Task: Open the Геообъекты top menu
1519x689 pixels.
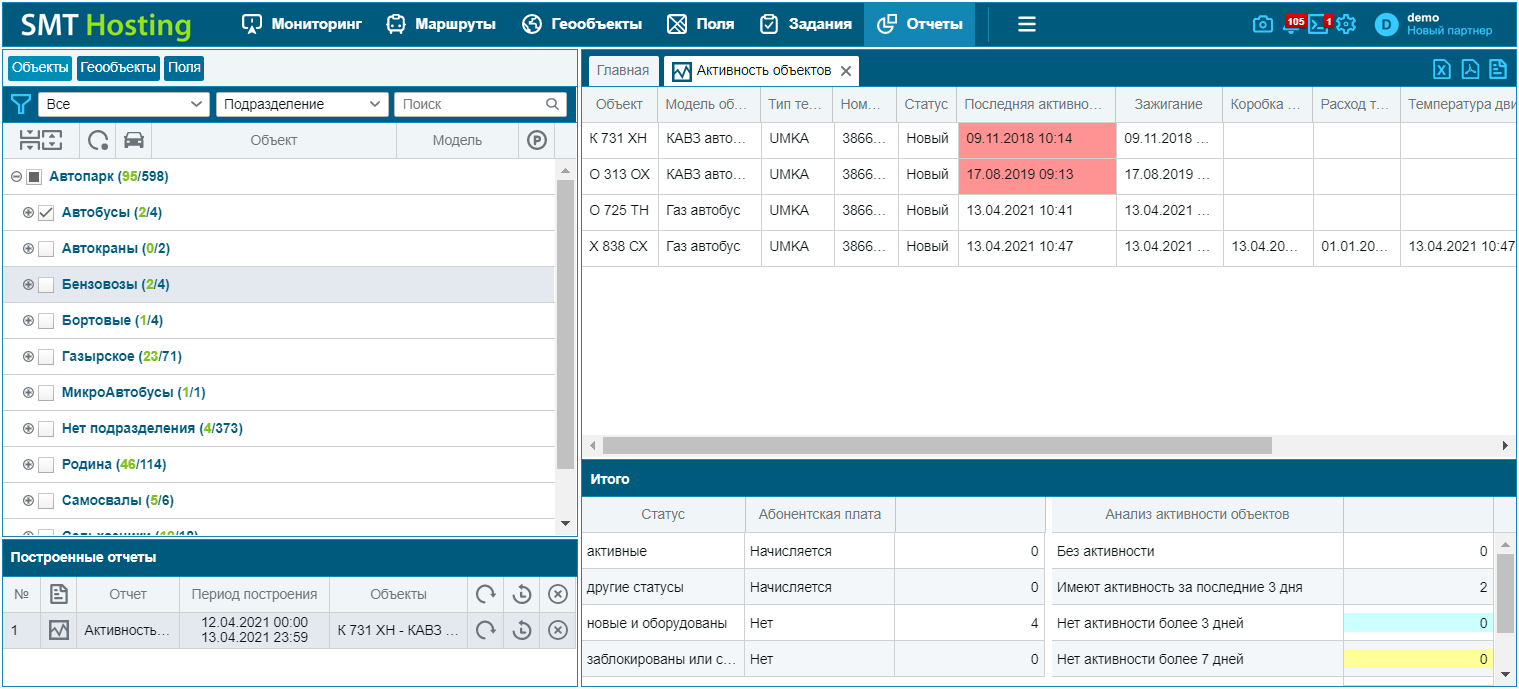Action: 582,24
